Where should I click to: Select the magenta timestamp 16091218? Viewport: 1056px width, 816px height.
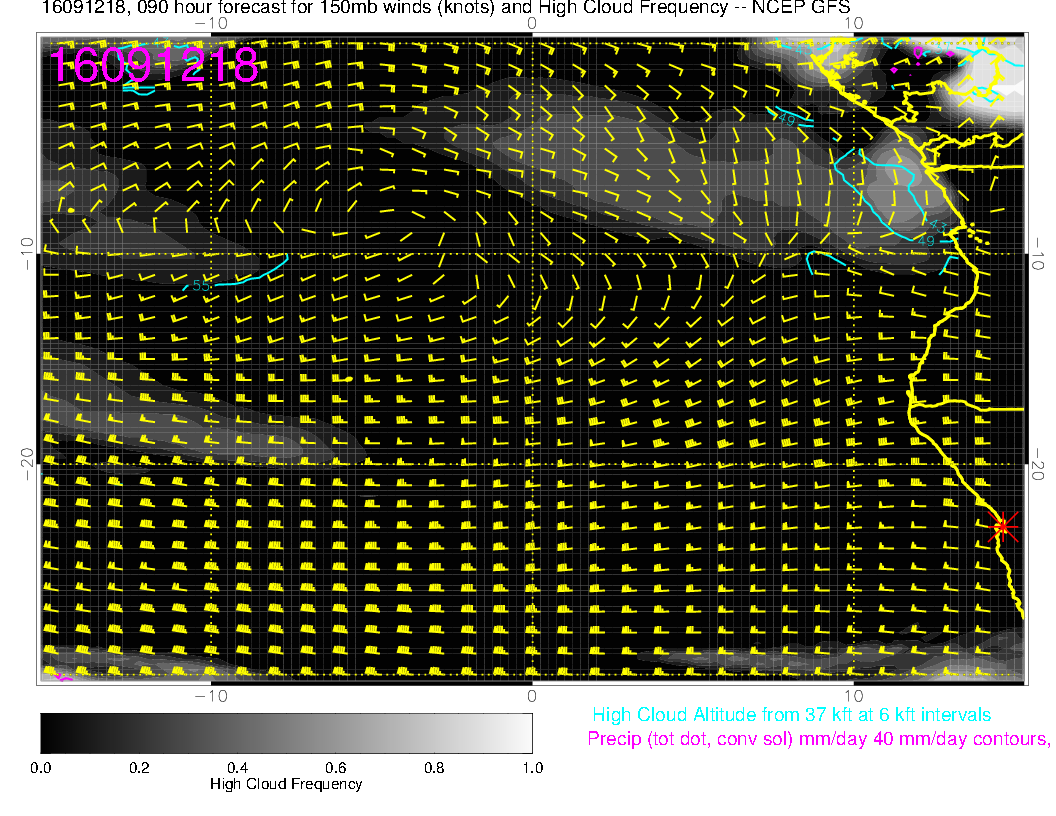155,66
